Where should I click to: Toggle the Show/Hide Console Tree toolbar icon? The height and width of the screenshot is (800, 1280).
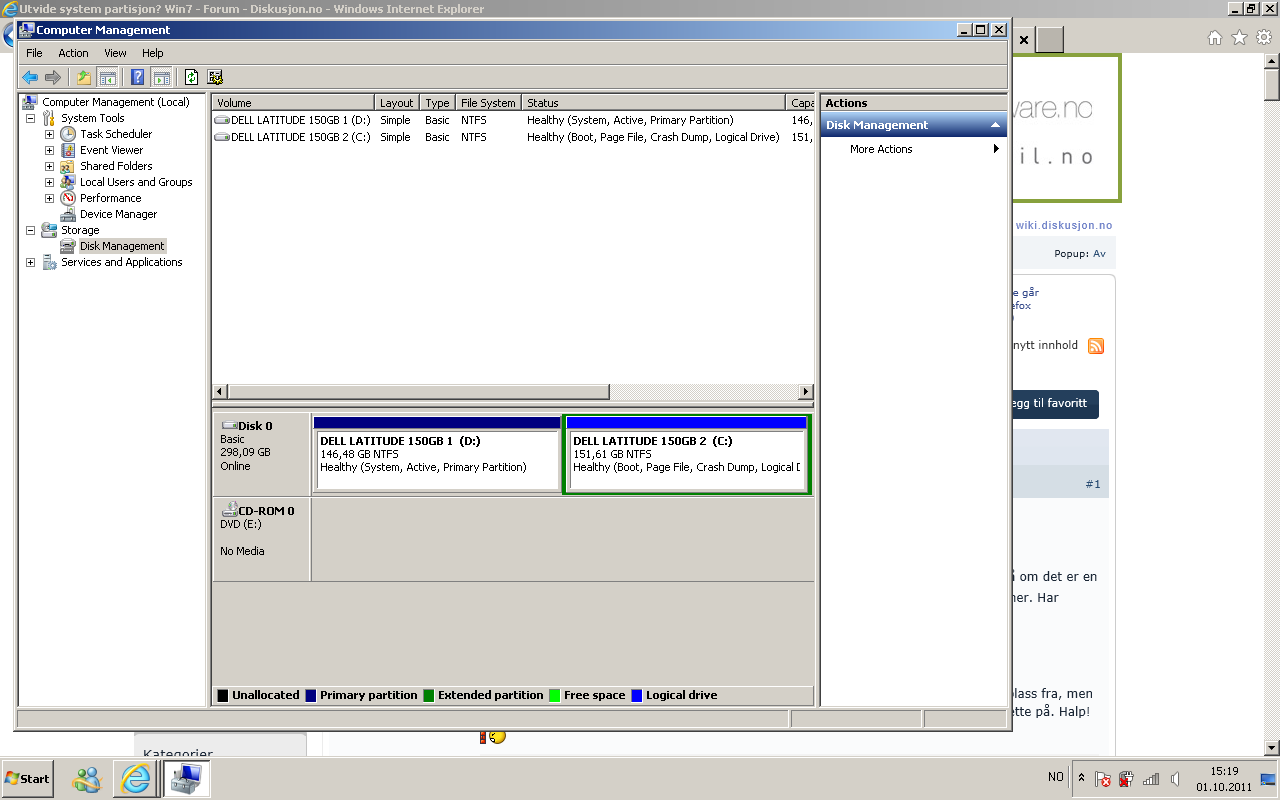coord(107,77)
